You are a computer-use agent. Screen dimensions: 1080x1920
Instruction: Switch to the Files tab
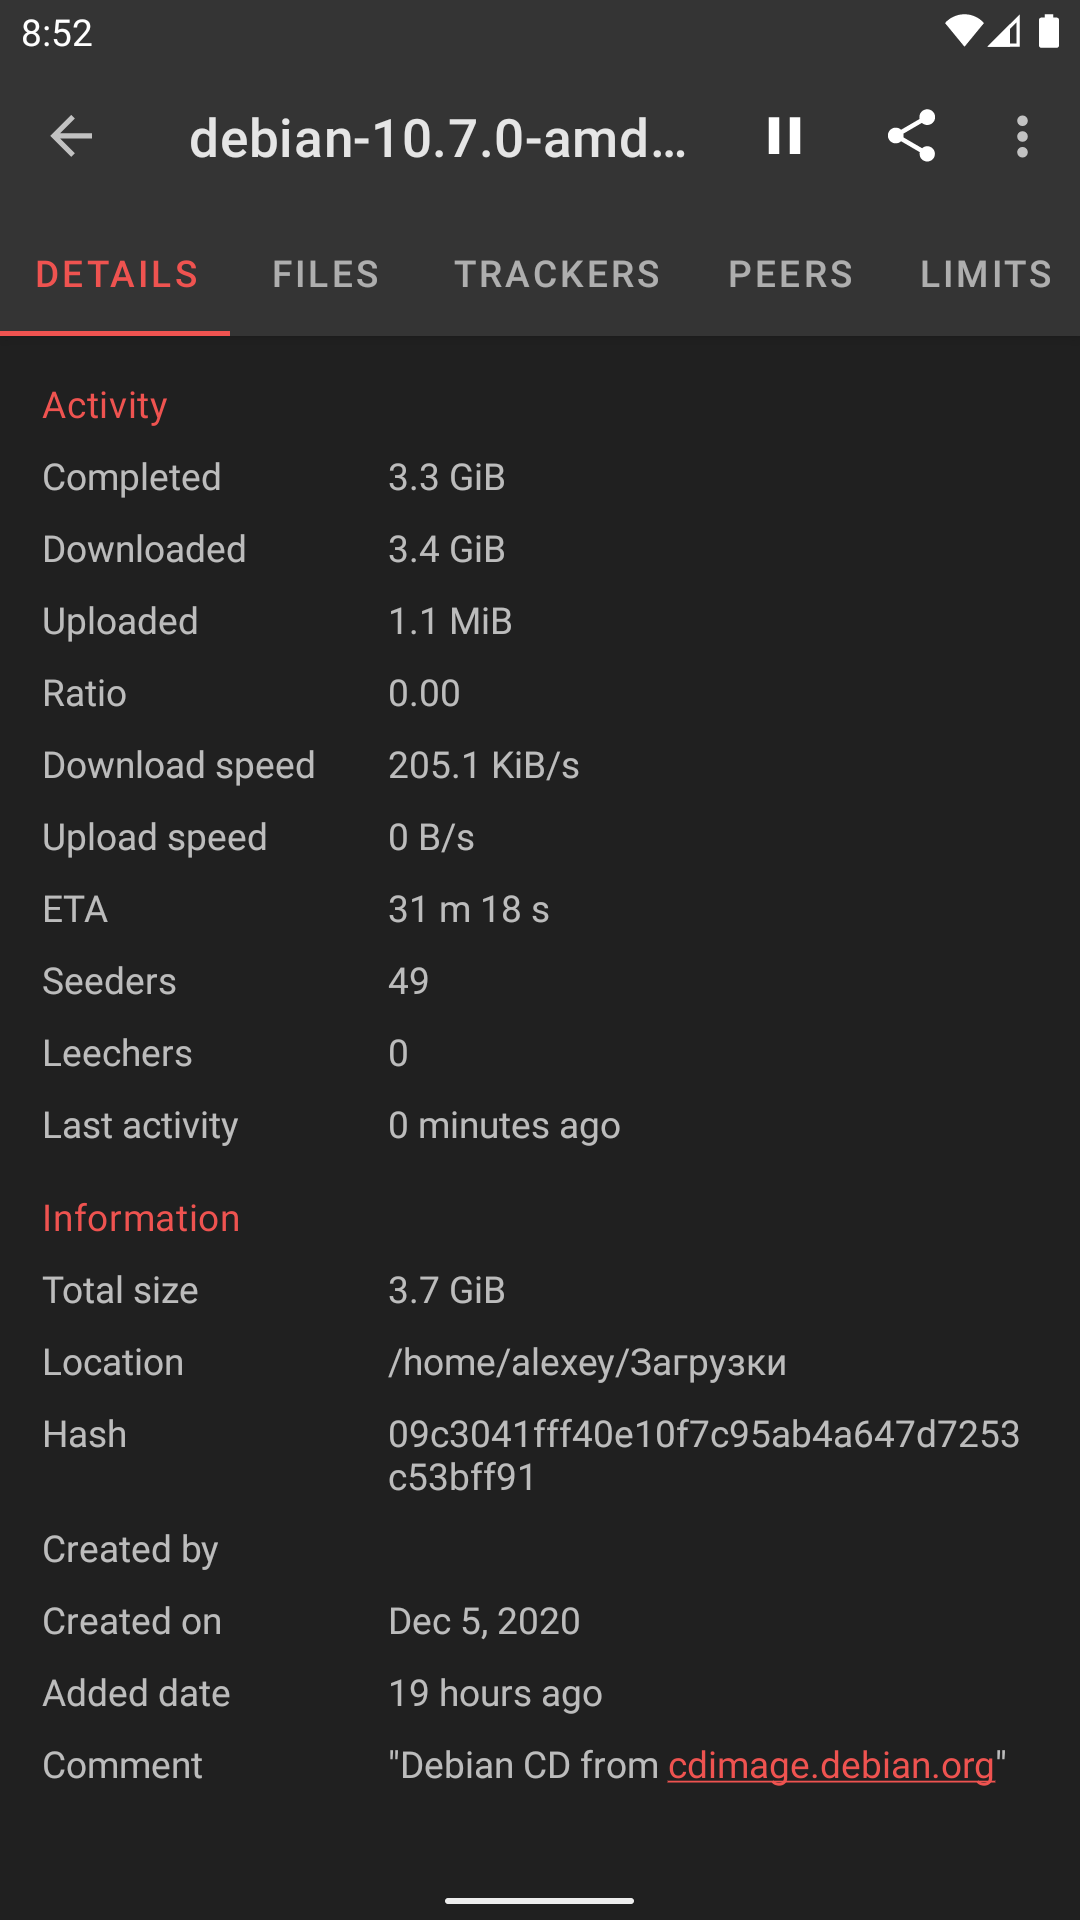(326, 274)
